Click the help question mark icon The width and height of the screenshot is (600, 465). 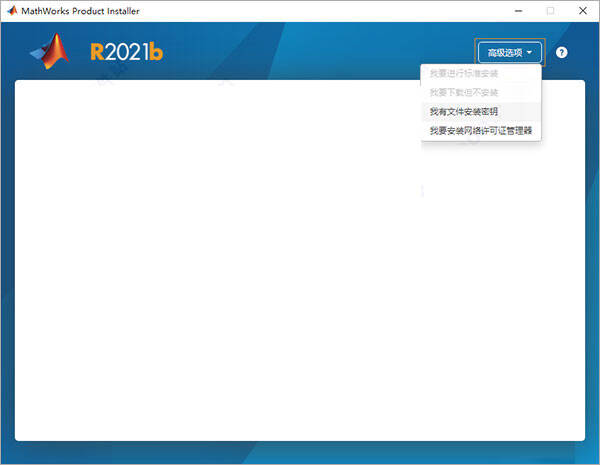pos(562,52)
